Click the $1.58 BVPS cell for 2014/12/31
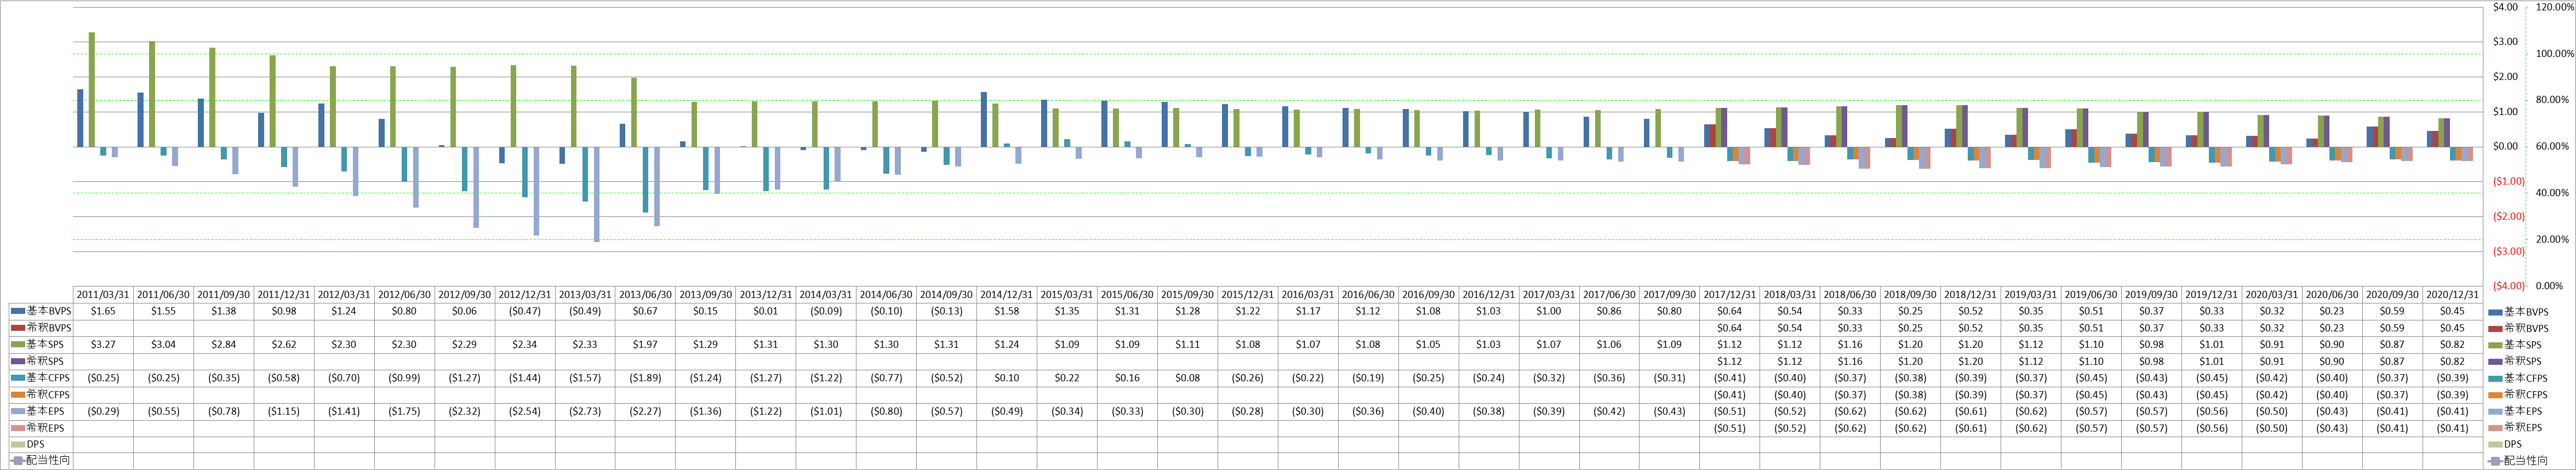 [1007, 311]
